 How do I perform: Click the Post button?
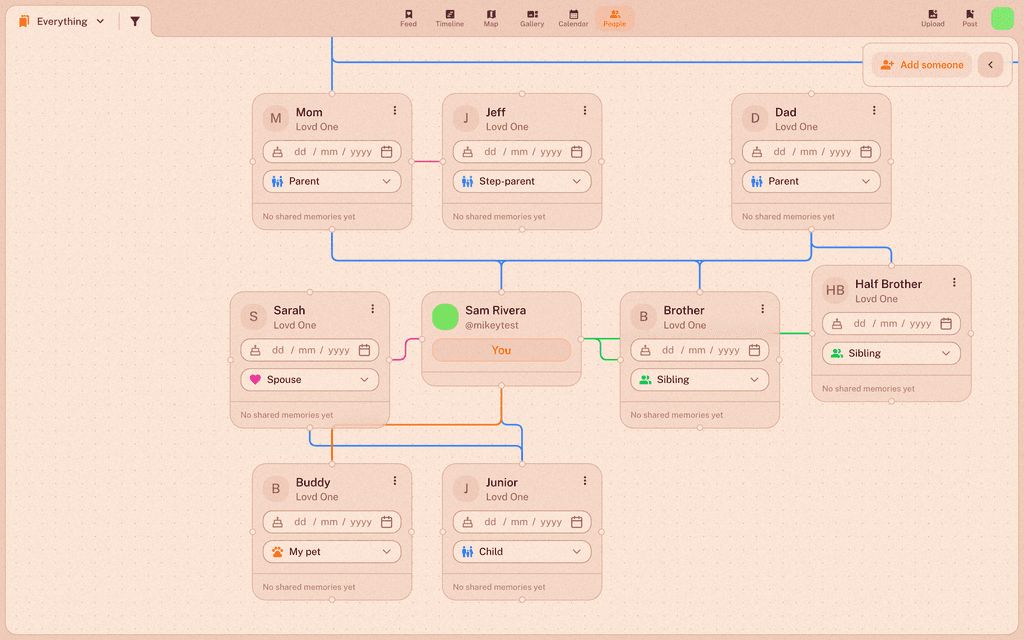pos(970,18)
